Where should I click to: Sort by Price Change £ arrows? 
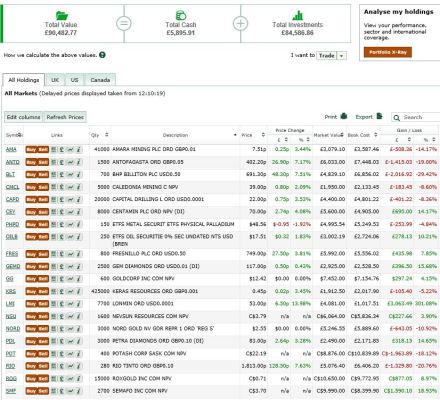286,140
